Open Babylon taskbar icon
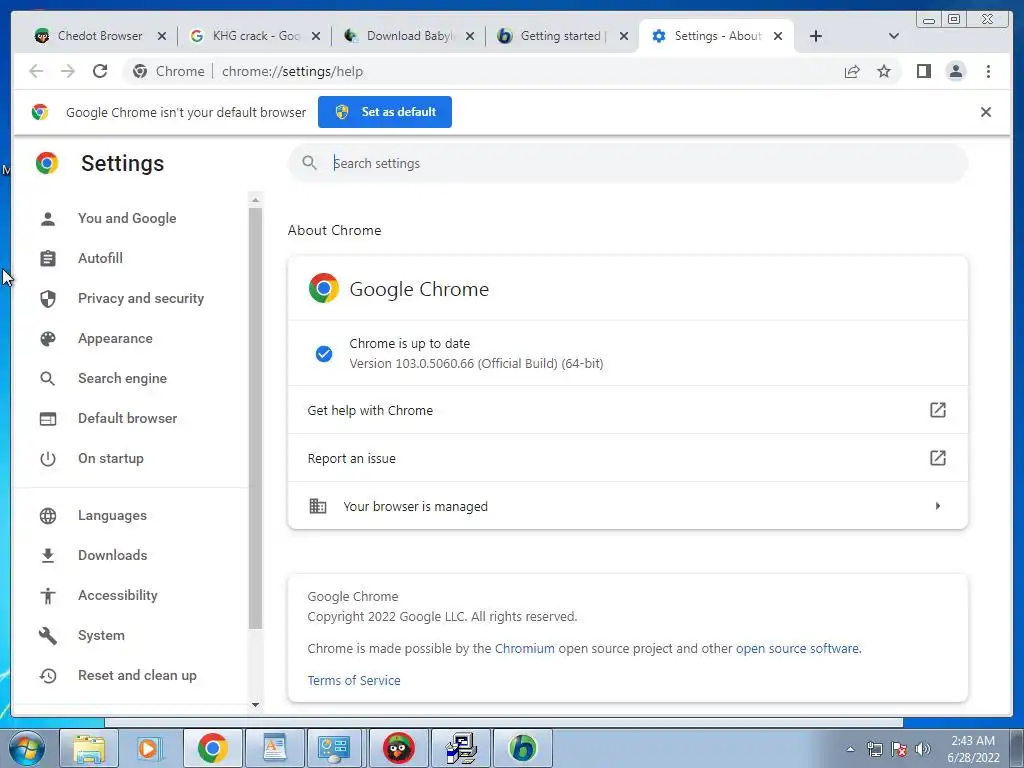This screenshot has width=1024, height=768. click(522, 748)
